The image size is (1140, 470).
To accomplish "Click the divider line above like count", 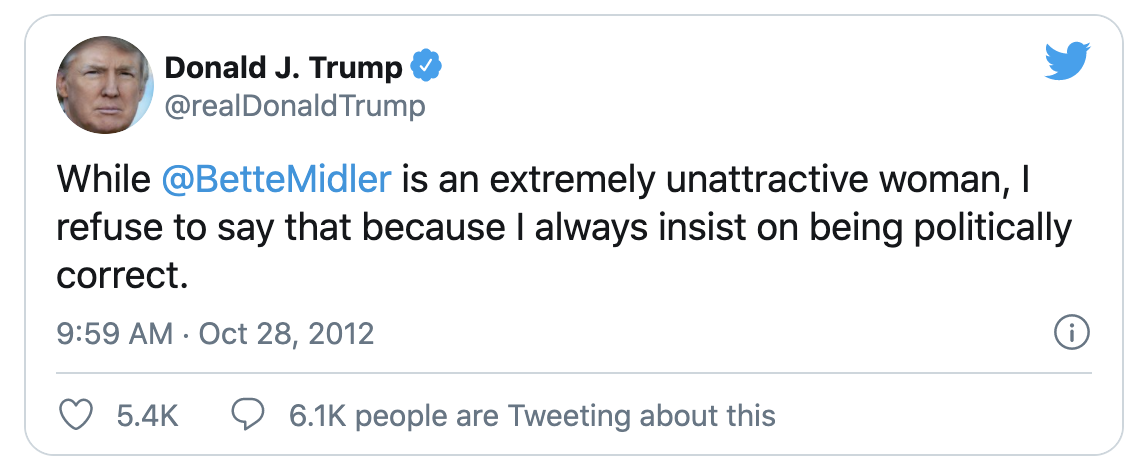I will pyautogui.click(x=574, y=373).
